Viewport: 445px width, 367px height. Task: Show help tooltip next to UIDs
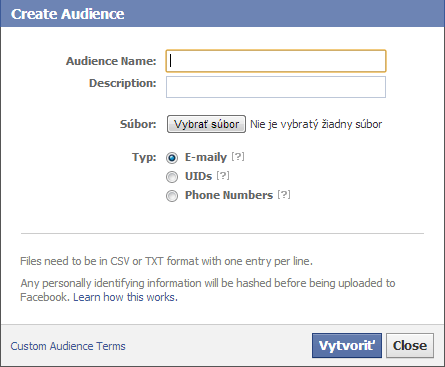point(223,175)
